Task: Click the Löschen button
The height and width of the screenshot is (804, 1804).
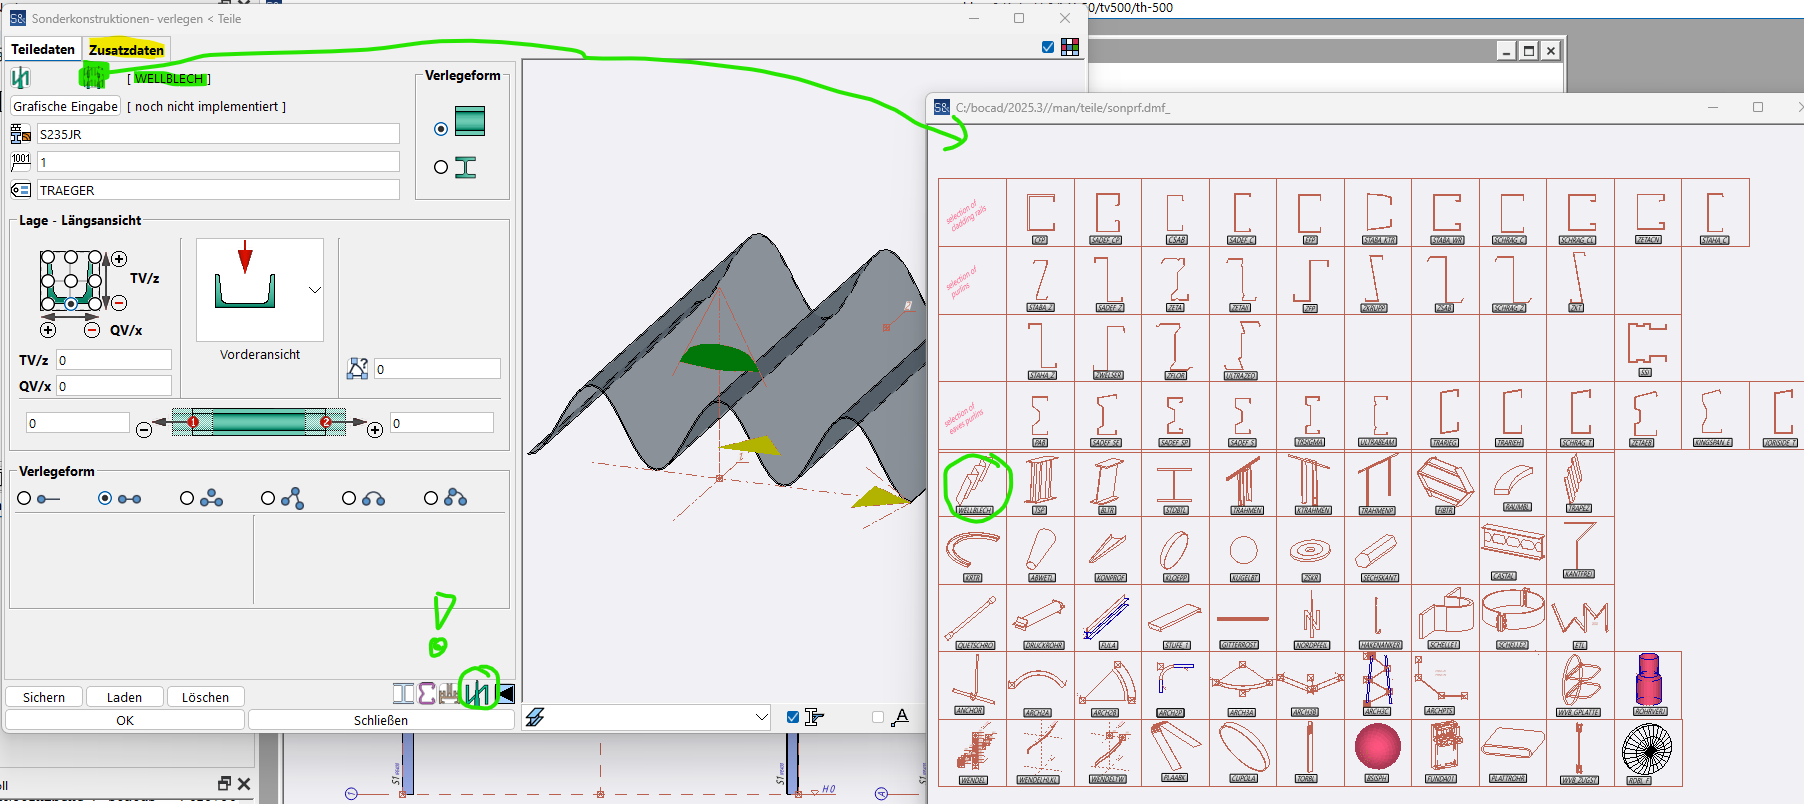Action: point(205,697)
